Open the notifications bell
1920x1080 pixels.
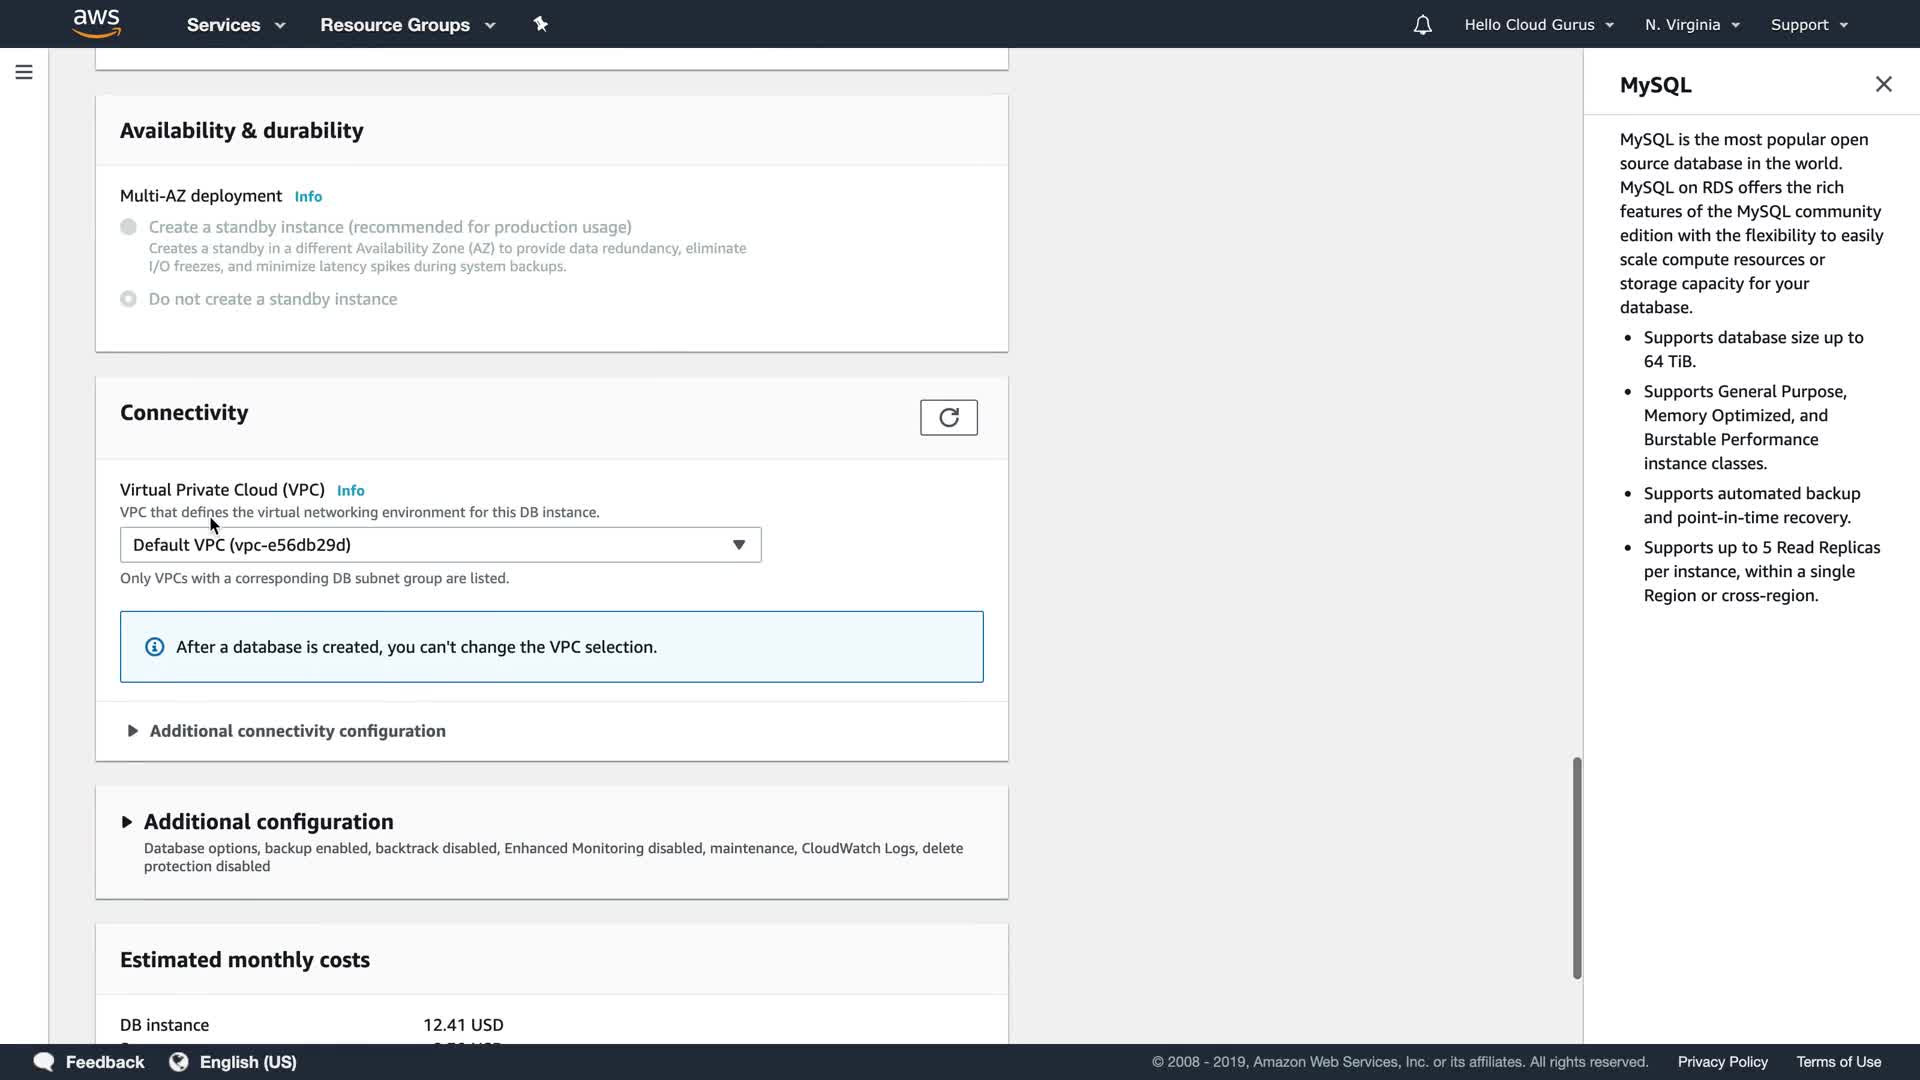coord(1422,25)
